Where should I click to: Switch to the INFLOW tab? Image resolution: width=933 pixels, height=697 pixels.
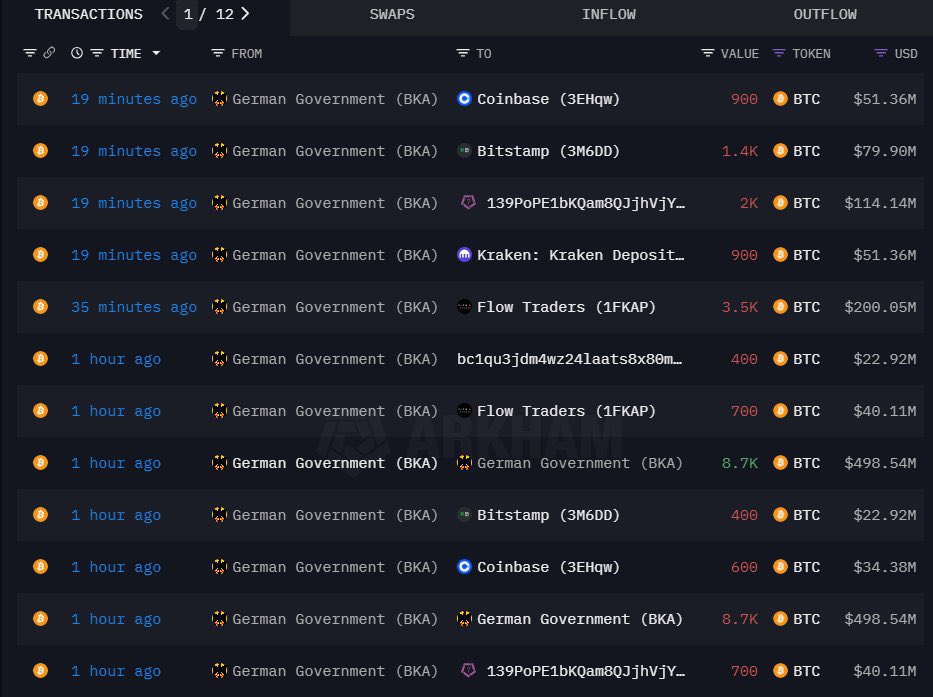608,14
